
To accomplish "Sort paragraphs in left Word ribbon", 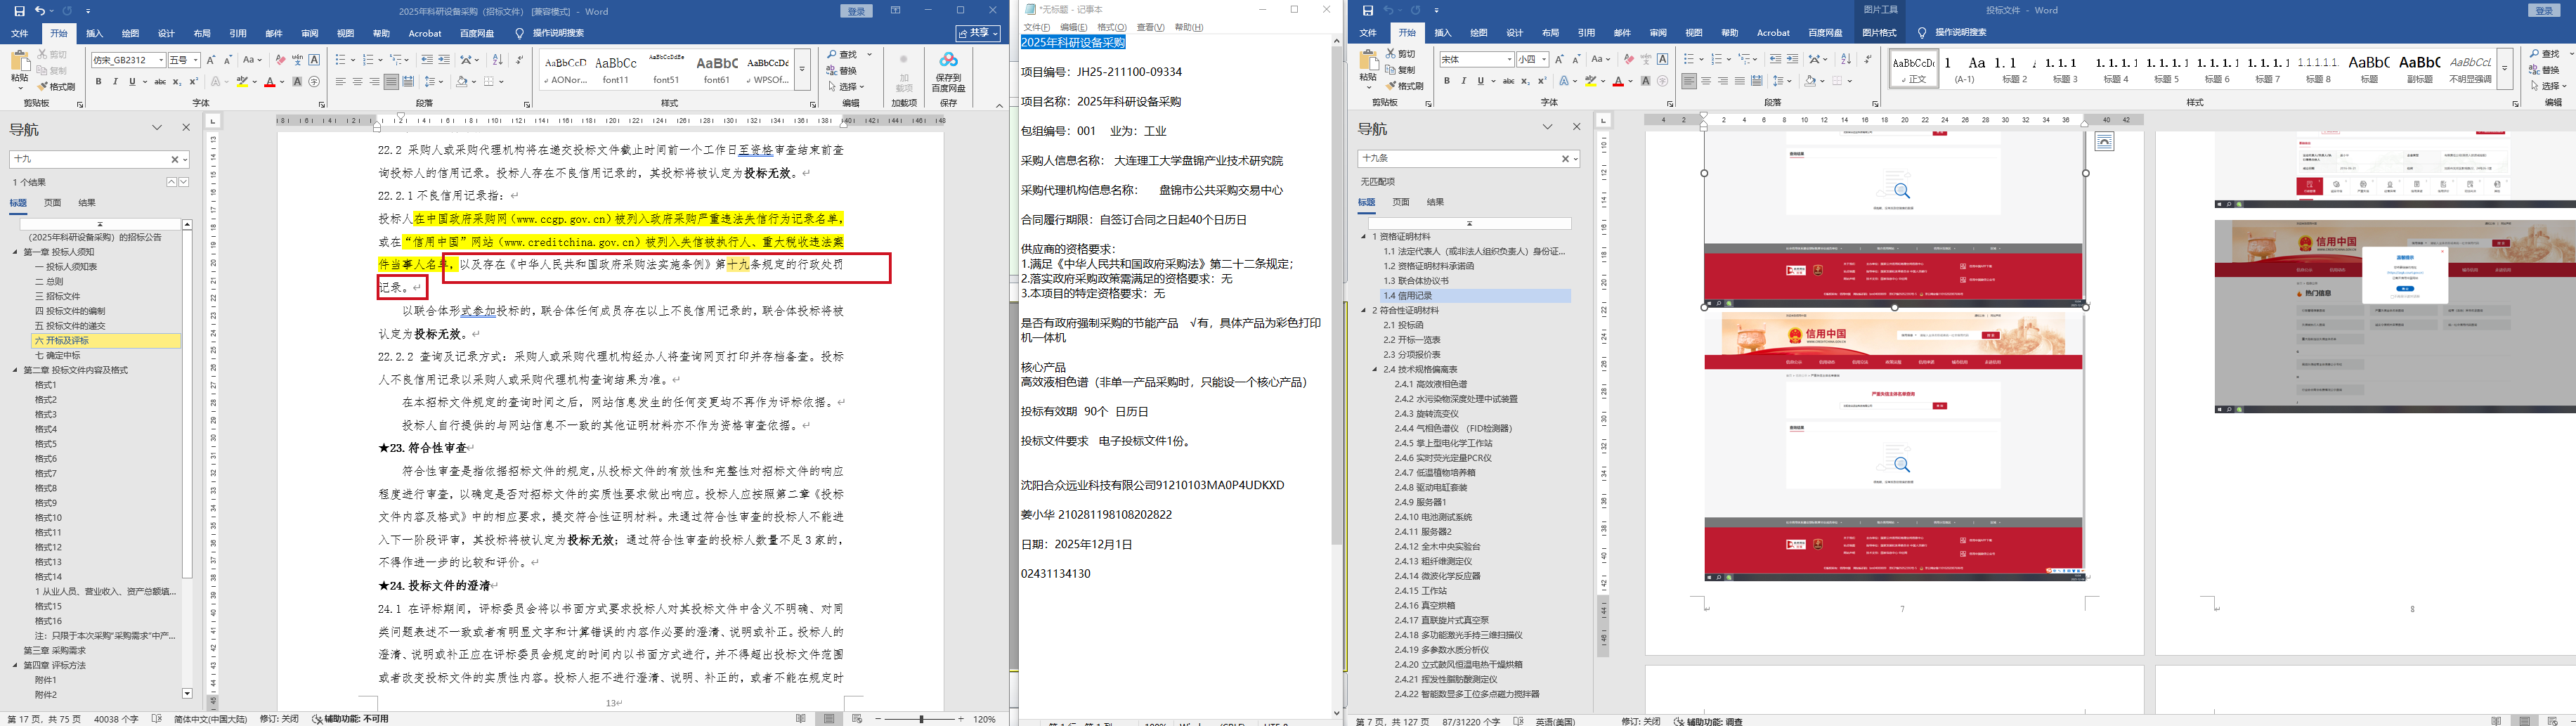I will (x=498, y=60).
